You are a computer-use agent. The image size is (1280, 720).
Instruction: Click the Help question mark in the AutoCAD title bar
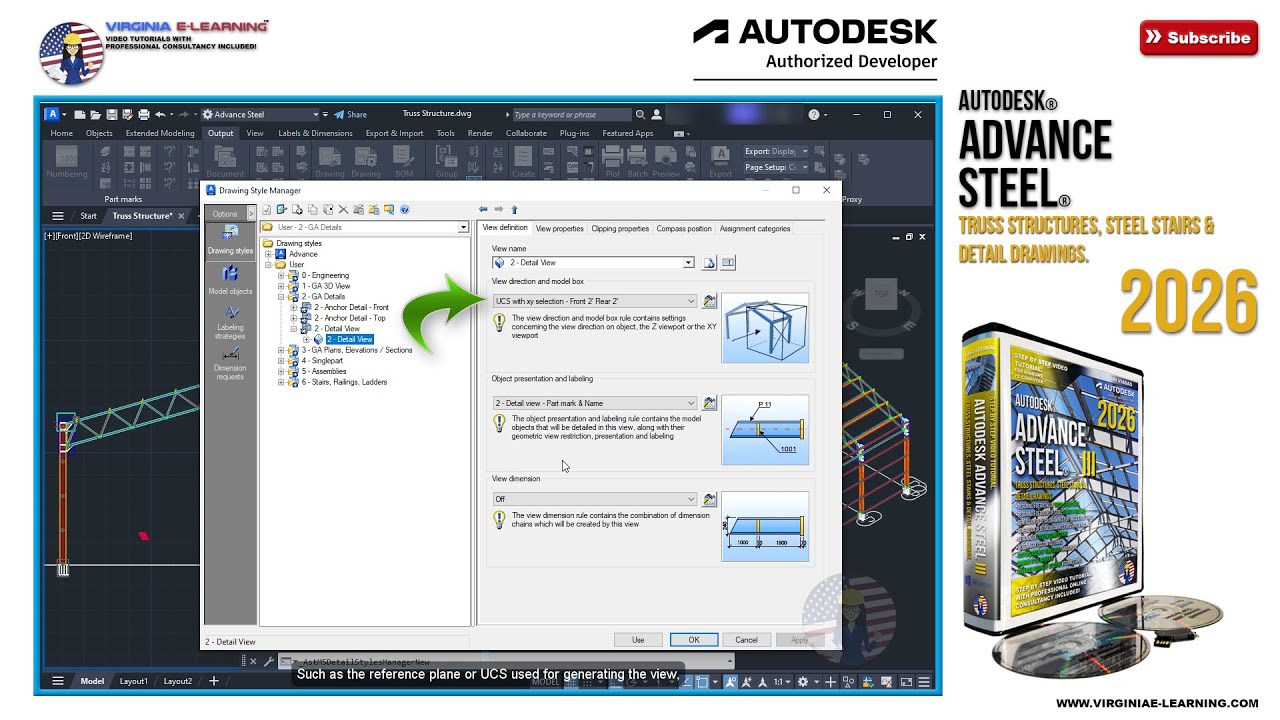[x=813, y=114]
